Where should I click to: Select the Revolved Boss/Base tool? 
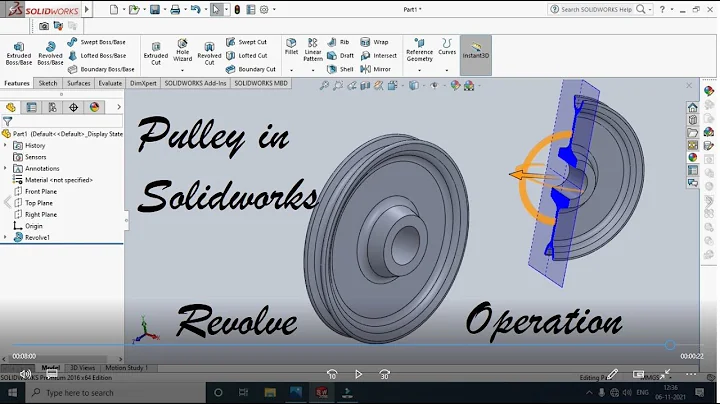pos(50,54)
